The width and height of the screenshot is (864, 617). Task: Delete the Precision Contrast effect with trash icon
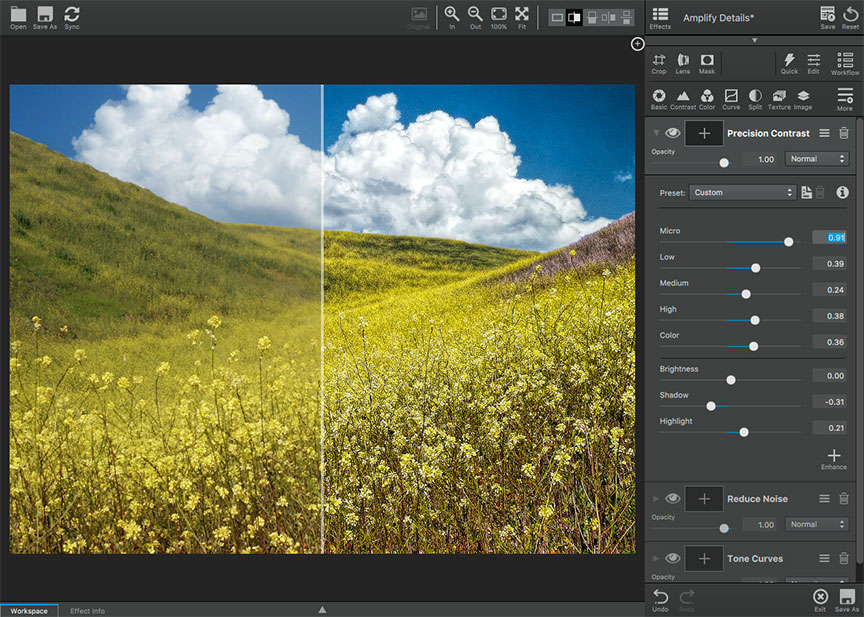pos(843,133)
